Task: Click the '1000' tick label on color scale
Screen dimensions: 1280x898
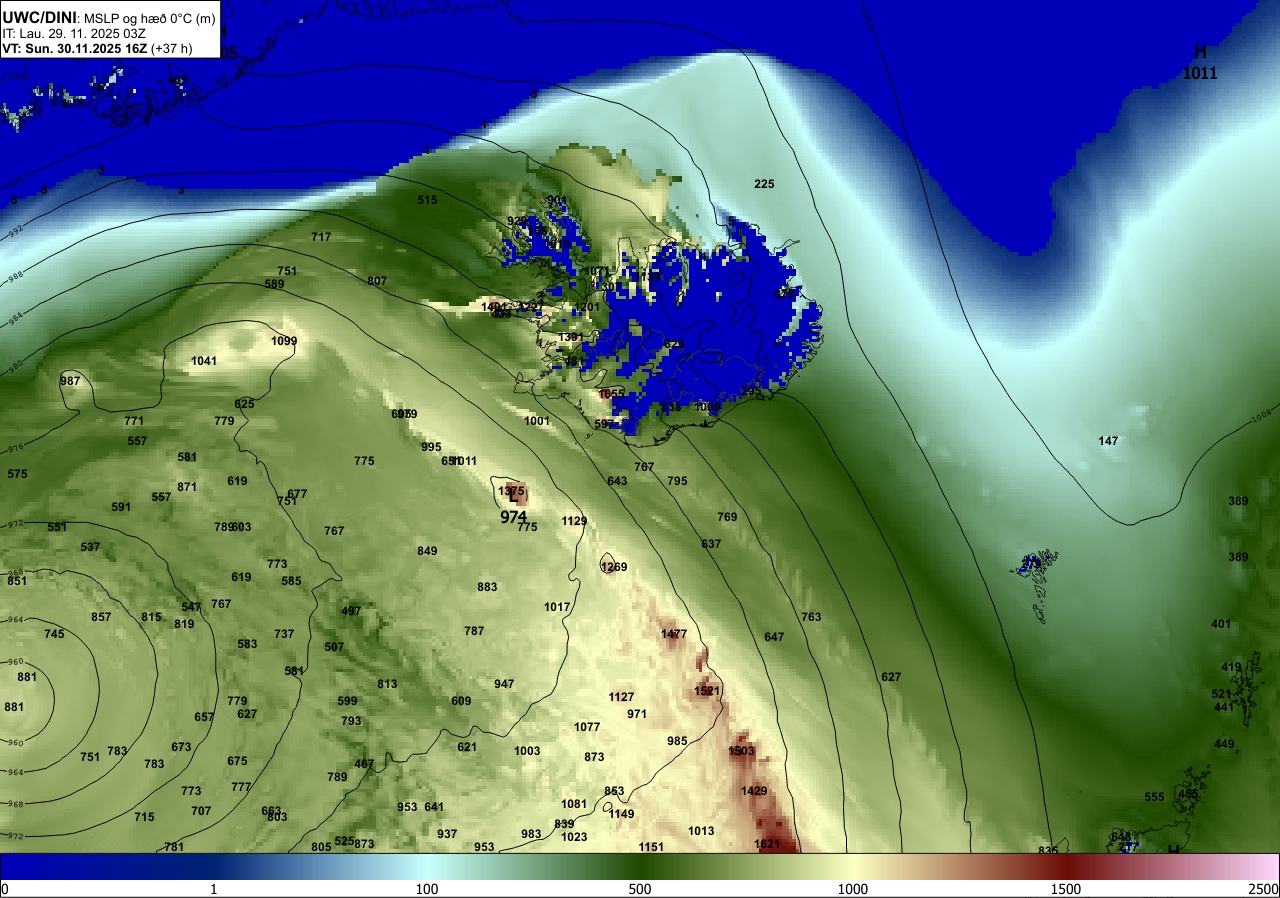Action: tap(853, 889)
